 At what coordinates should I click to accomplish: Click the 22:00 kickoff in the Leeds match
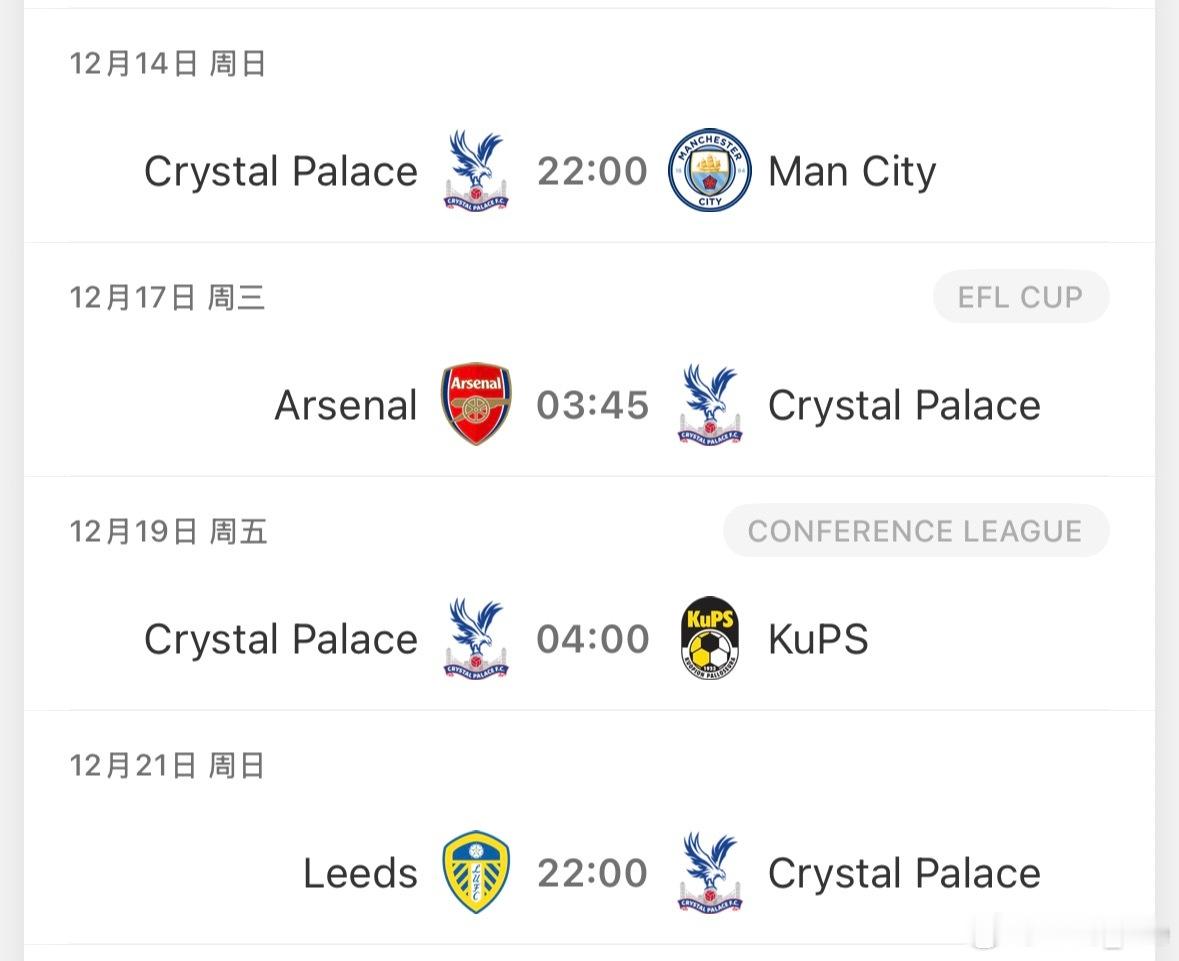tap(592, 873)
